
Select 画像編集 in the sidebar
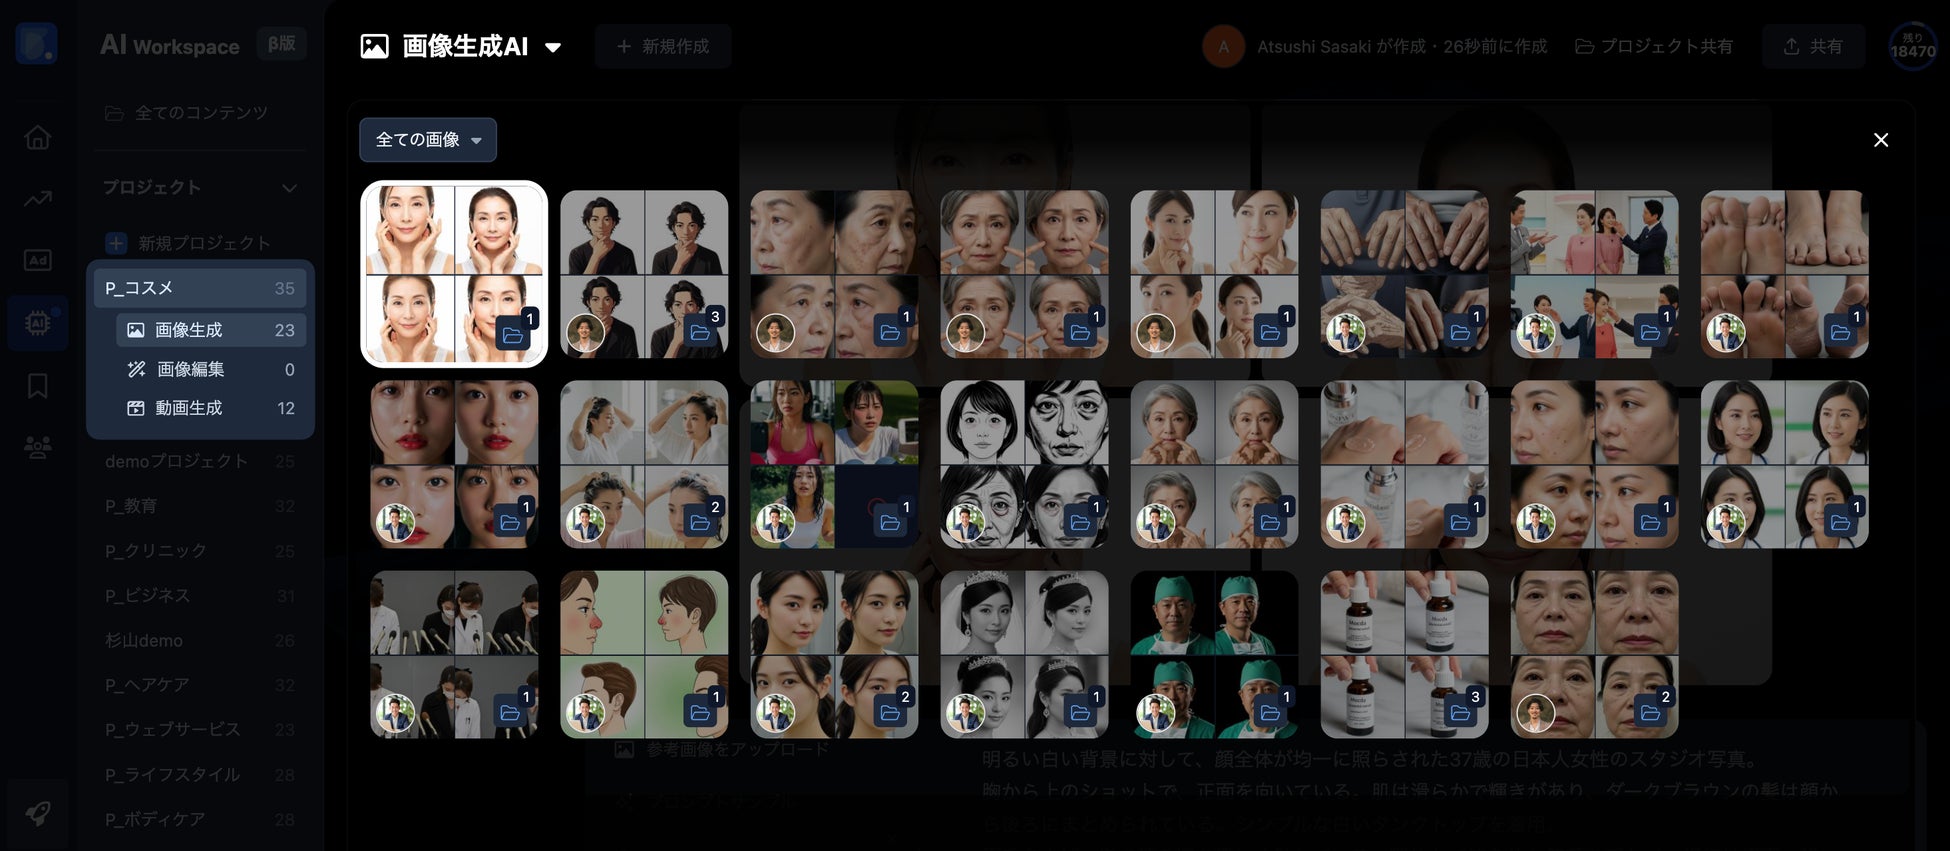pyautogui.click(x=211, y=369)
